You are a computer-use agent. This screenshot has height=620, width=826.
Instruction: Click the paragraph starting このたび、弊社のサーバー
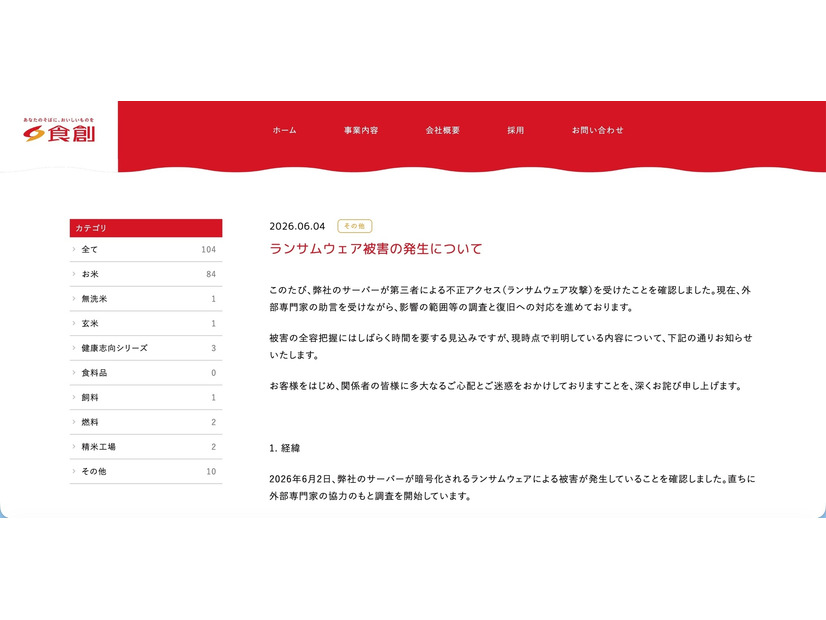pyautogui.click(x=510, y=299)
